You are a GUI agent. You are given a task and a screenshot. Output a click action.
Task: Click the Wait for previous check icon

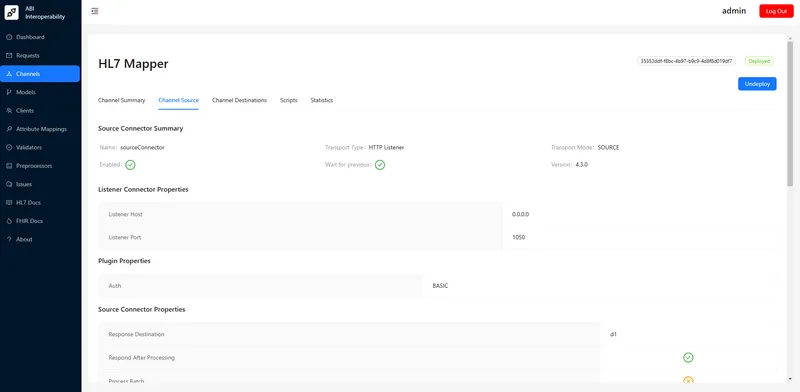tap(380, 165)
